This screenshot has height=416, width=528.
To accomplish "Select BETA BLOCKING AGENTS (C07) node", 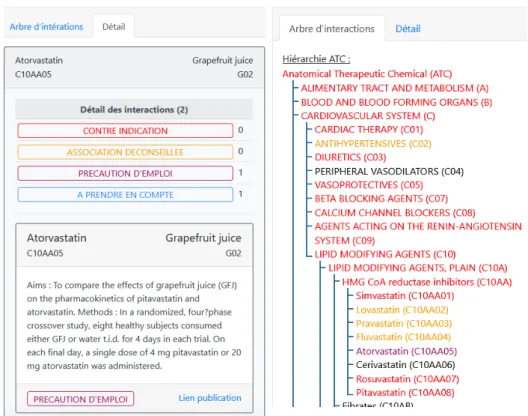I will pyautogui.click(x=381, y=199).
